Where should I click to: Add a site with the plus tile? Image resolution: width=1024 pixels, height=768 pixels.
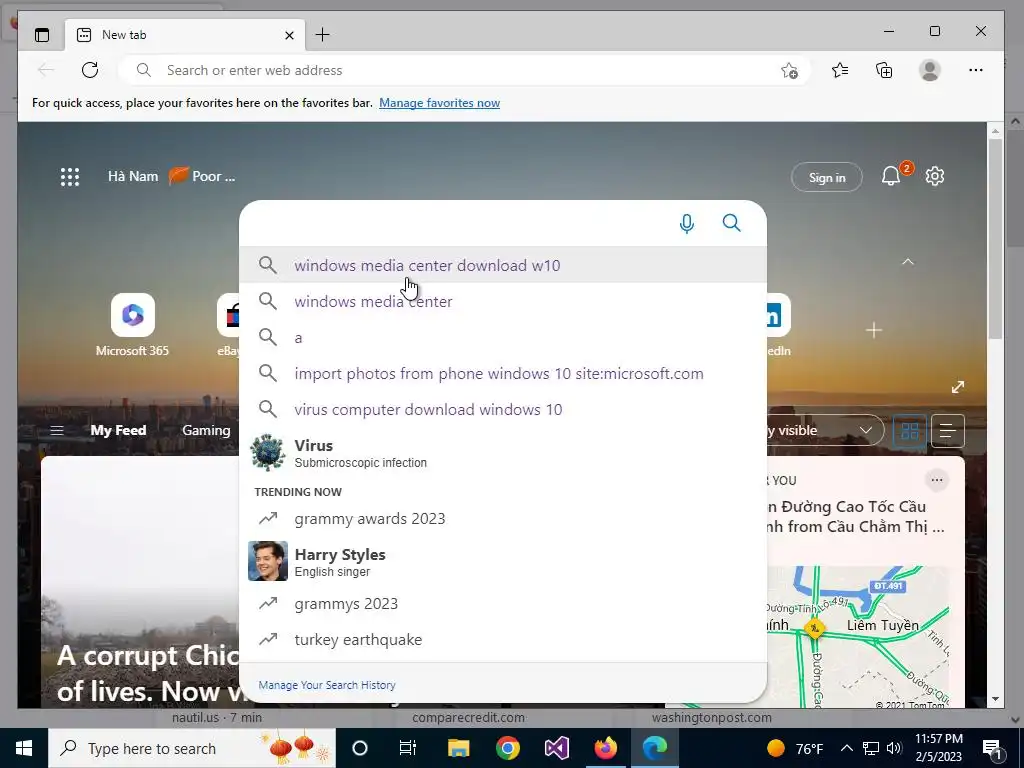(874, 330)
